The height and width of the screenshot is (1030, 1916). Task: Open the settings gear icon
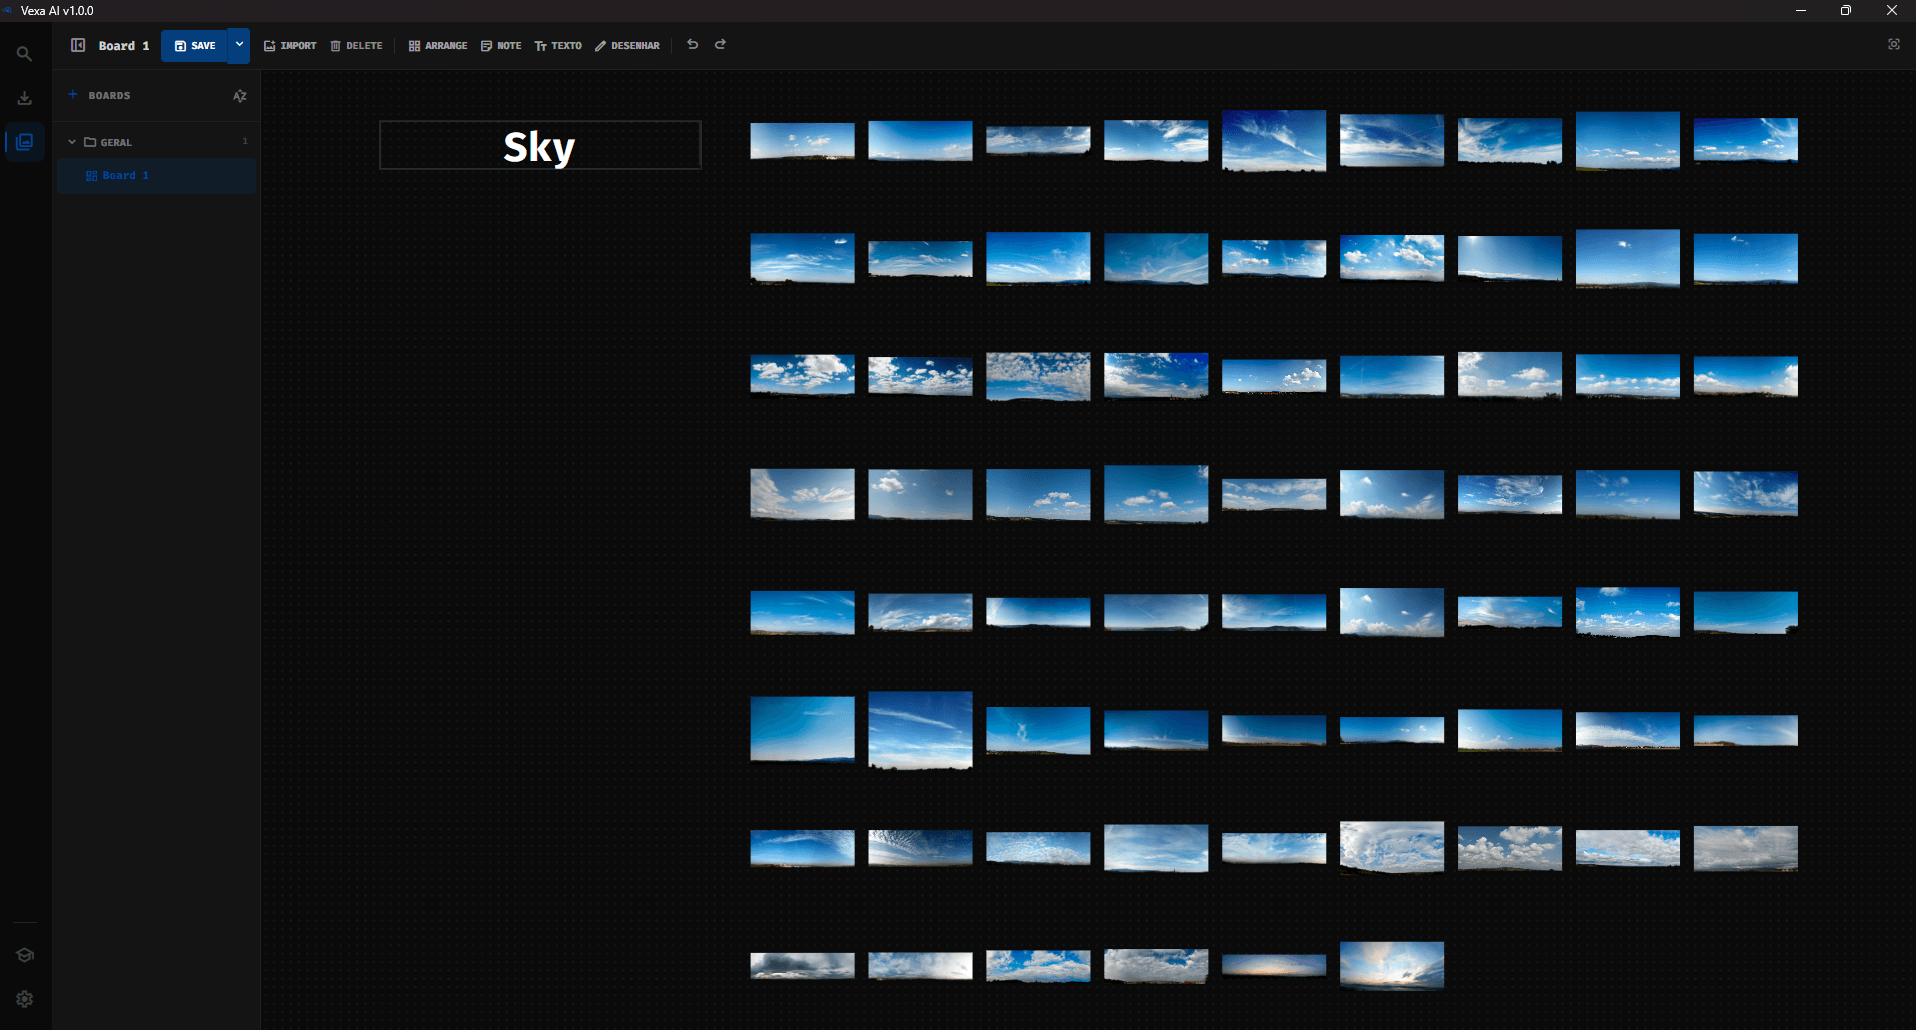[24, 999]
